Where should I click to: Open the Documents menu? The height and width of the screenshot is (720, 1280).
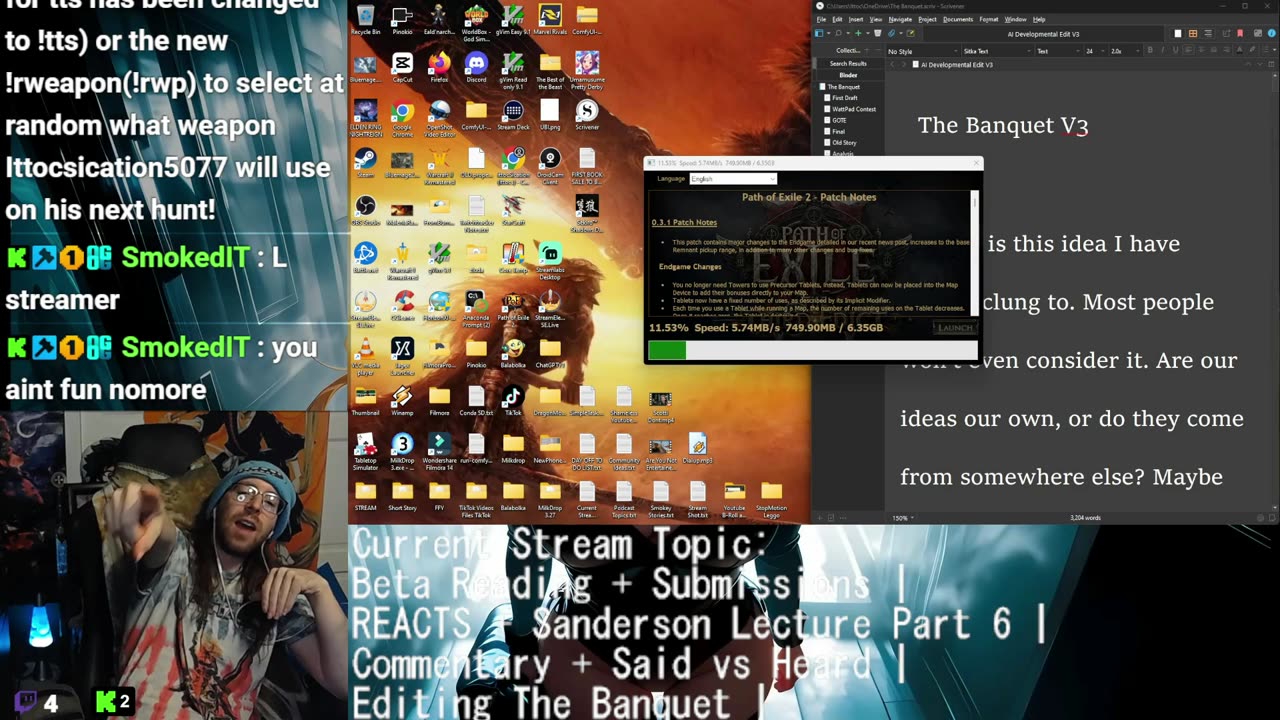pyautogui.click(x=958, y=19)
